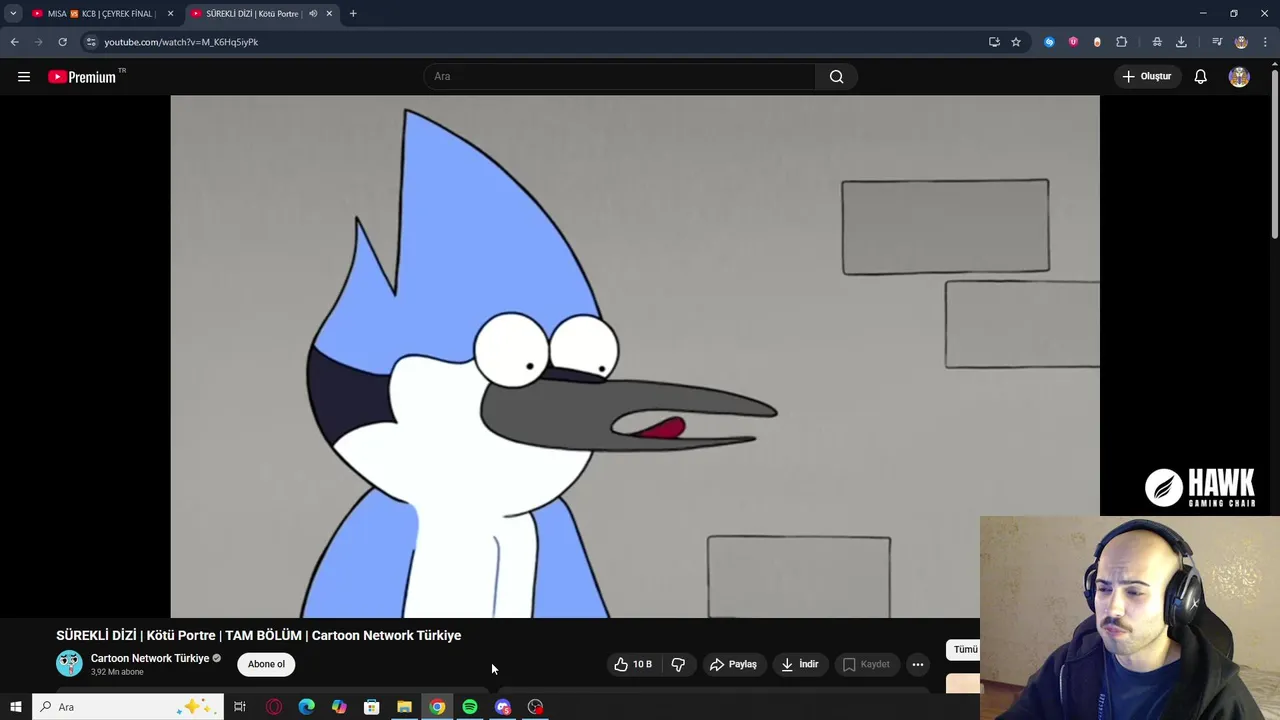The height and width of the screenshot is (720, 1280).
Task: Go back in browser history
Action: coord(14,42)
